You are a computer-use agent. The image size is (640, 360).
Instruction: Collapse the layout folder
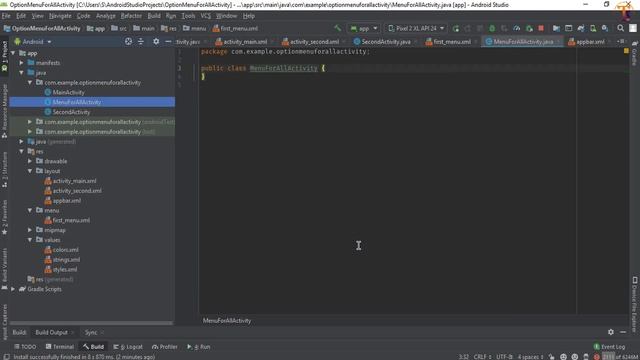pos(30,171)
